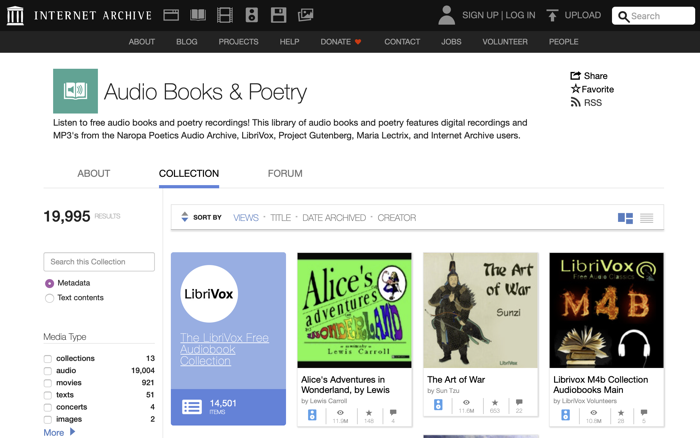
Task: Open the Jobs menu item
Action: [x=451, y=42]
